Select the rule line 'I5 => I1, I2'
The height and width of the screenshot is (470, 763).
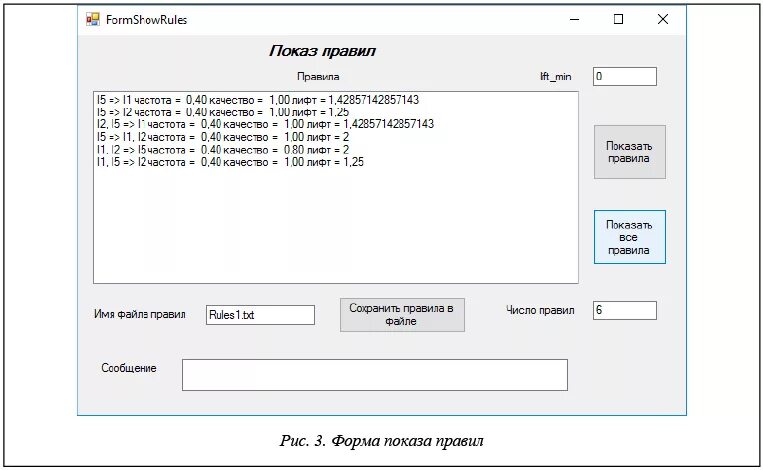223,137
